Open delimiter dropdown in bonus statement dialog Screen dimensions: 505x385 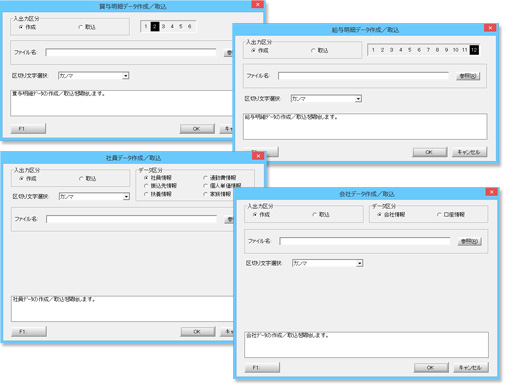[125, 76]
